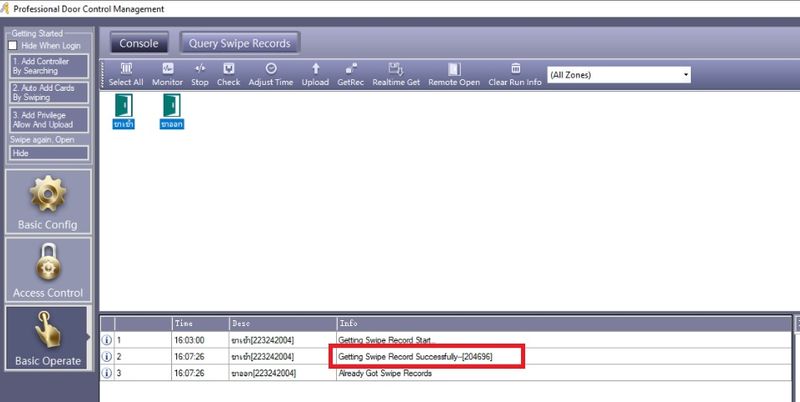This screenshot has width=800, height=402.
Task: Click Auto Add Cards By Swiping button
Action: pyautogui.click(x=49, y=93)
